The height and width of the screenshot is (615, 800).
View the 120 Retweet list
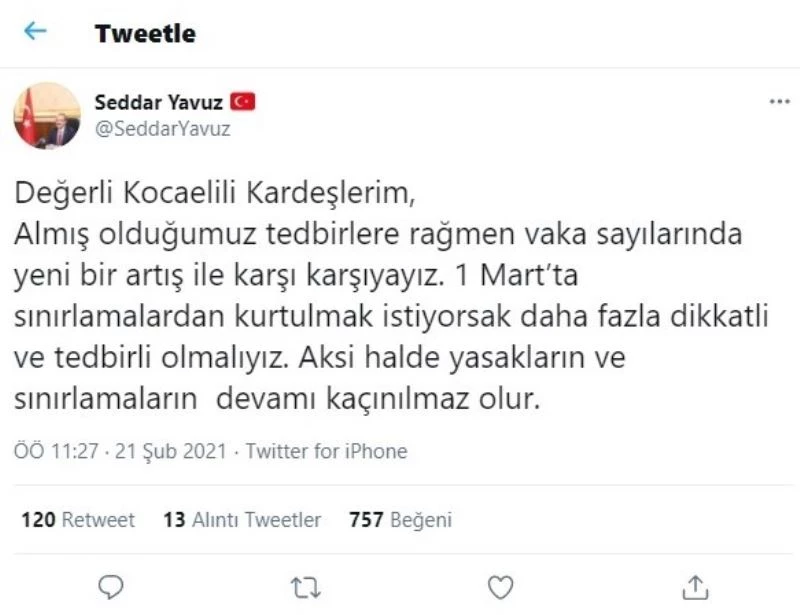tap(77, 520)
